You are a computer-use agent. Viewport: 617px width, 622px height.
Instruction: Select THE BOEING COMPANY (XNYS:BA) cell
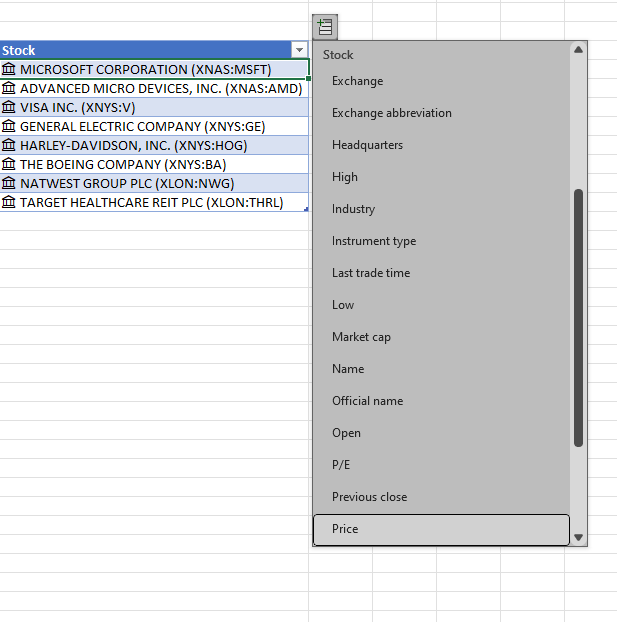pyautogui.click(x=154, y=164)
